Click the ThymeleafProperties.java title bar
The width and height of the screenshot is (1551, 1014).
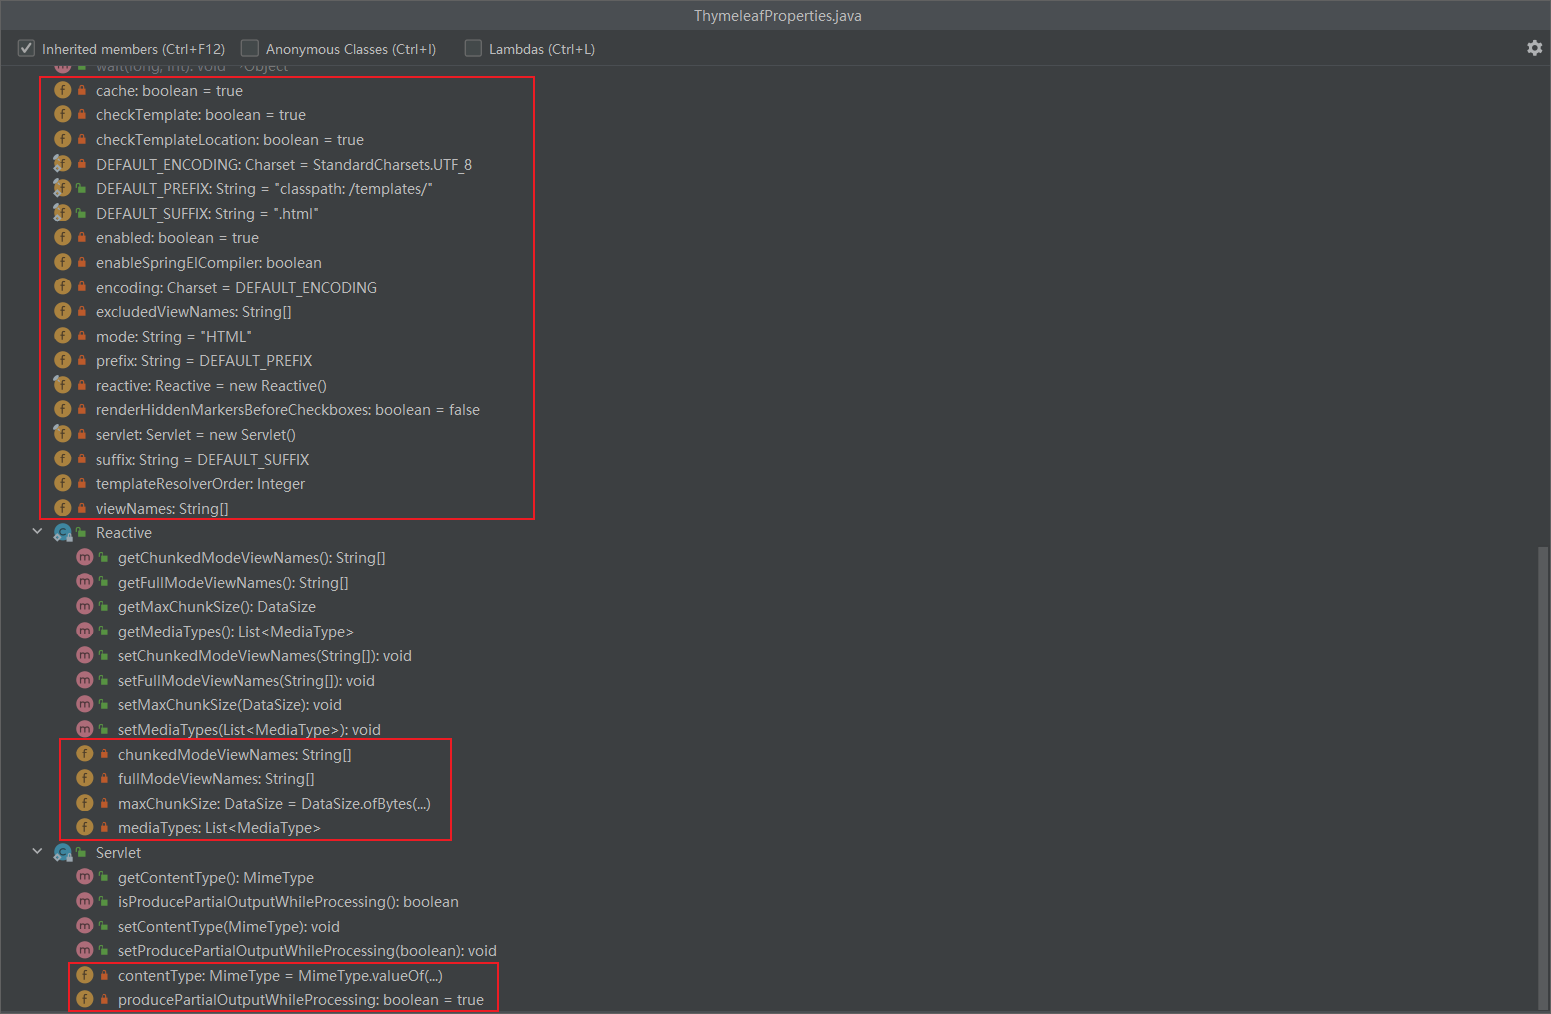(x=777, y=15)
